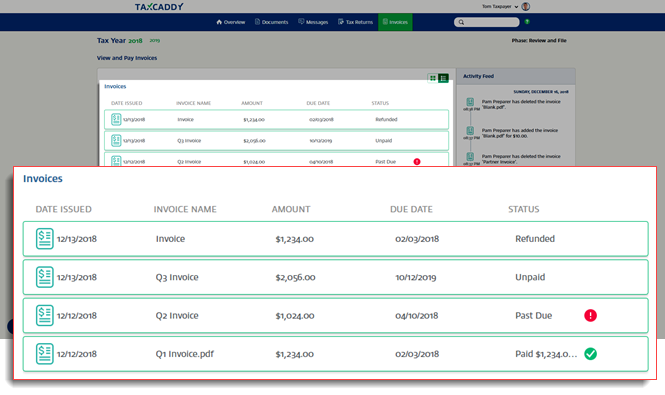Switch invoices to grid tile view

point(433,78)
